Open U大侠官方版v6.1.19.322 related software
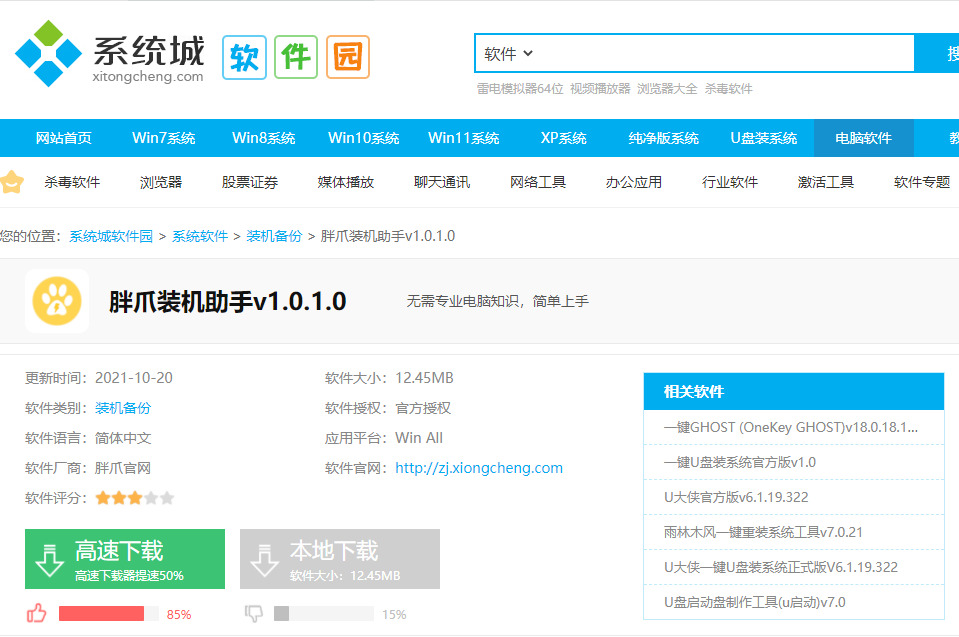959x637 pixels. (x=736, y=497)
